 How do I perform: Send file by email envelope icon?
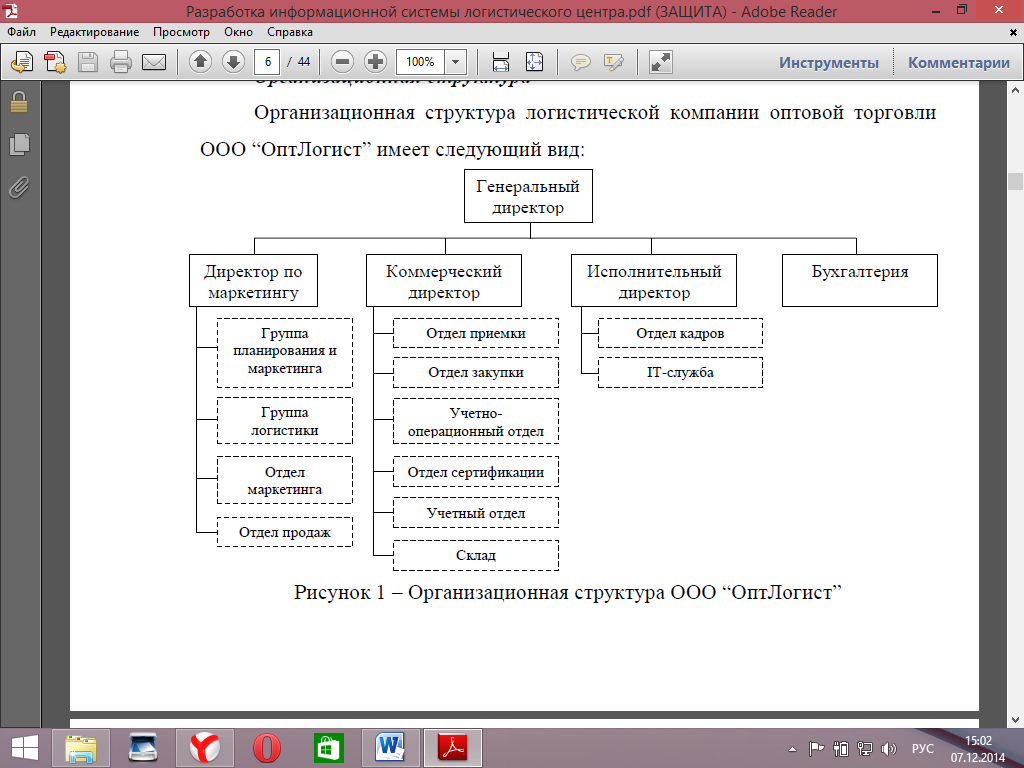point(154,62)
